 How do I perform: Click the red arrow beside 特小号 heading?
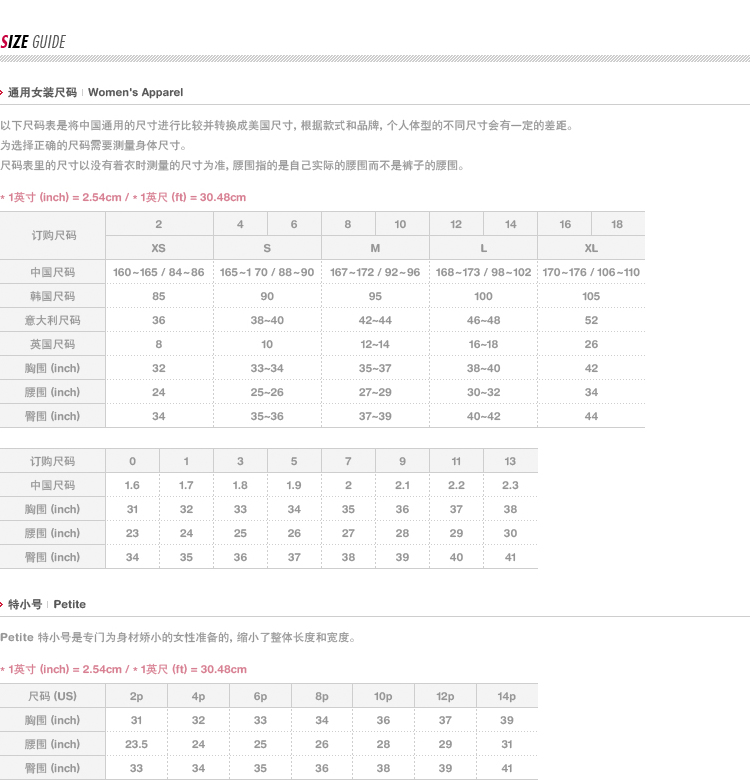coord(3,604)
